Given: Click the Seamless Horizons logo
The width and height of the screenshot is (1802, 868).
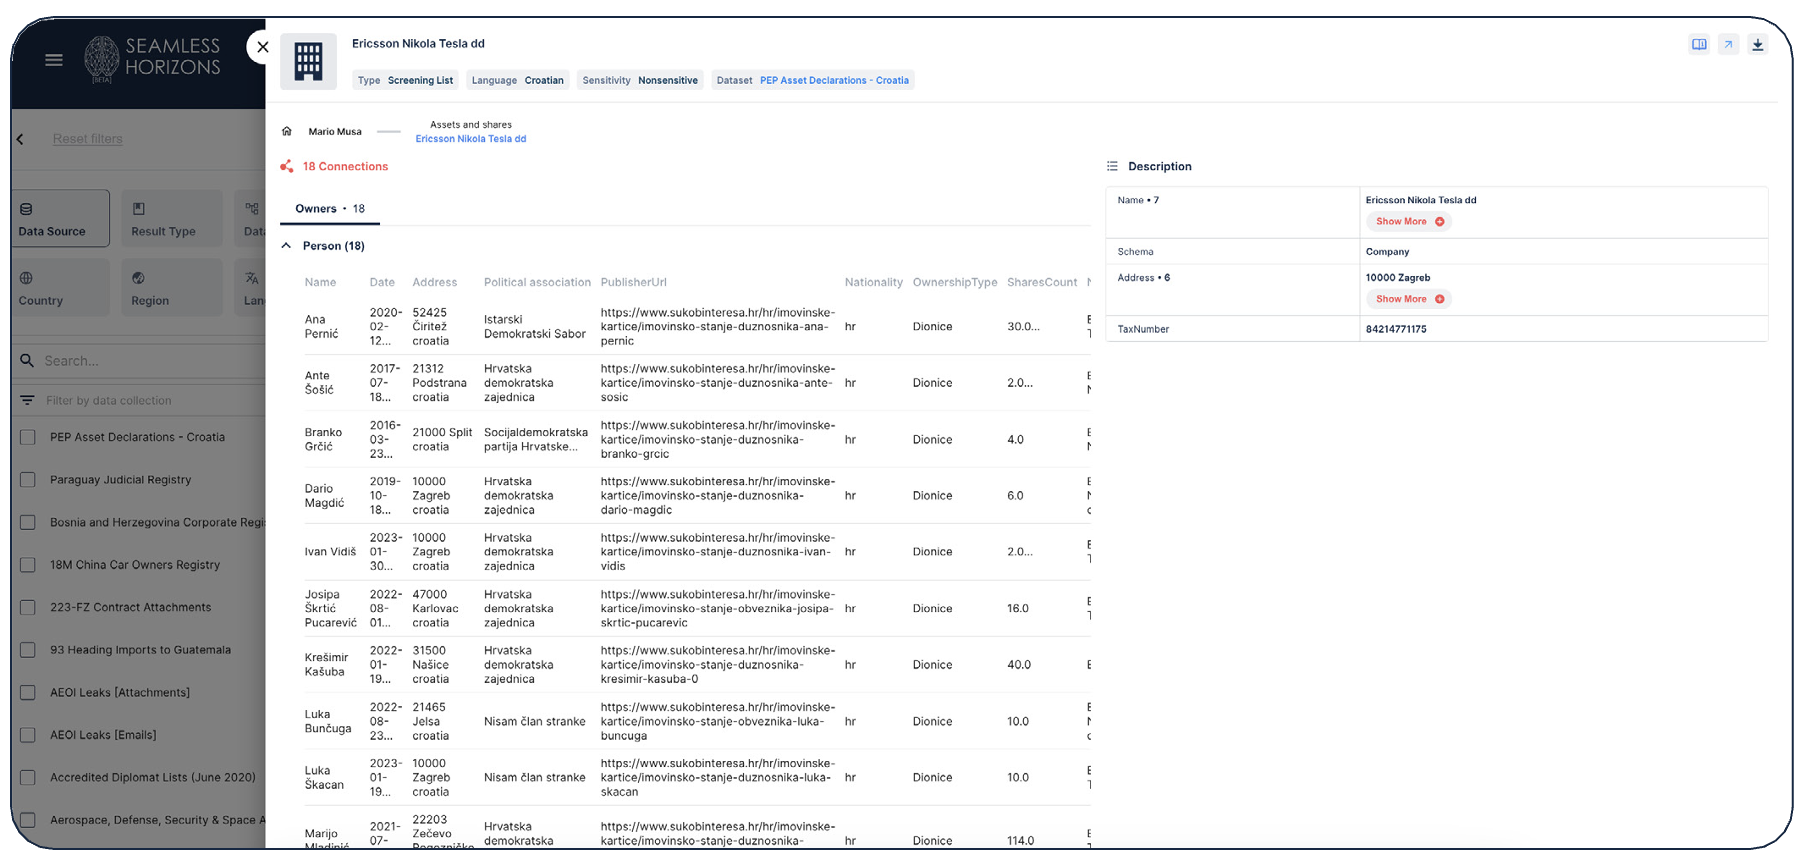Looking at the screenshot, I should click(x=152, y=58).
